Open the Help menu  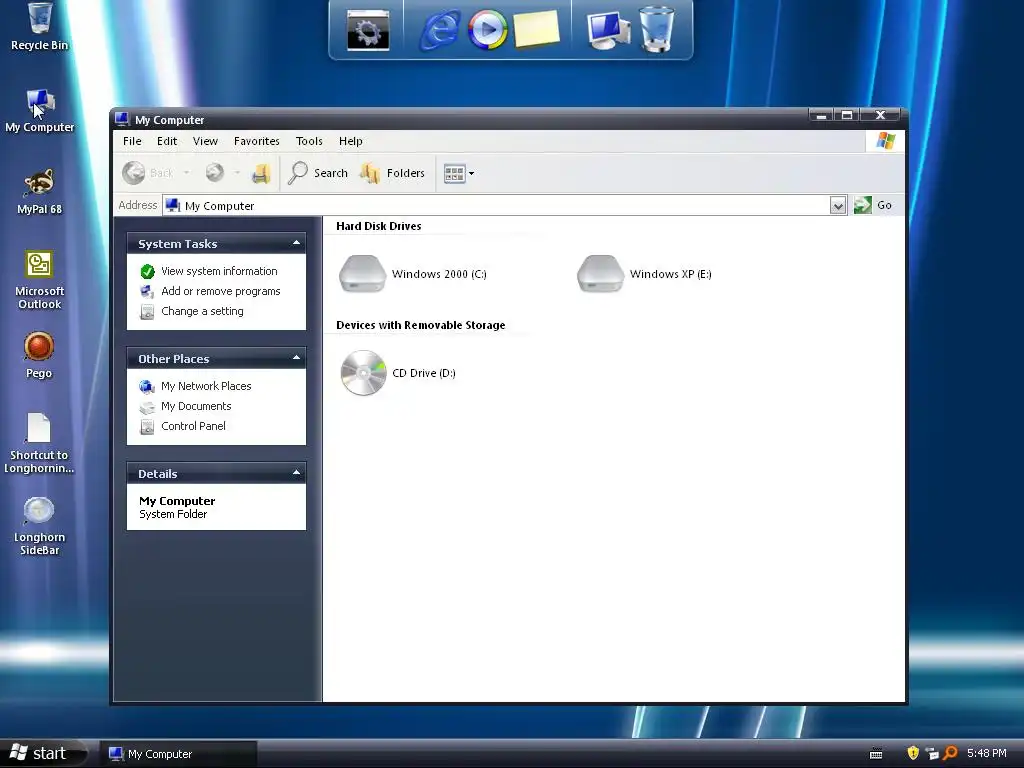pos(351,141)
